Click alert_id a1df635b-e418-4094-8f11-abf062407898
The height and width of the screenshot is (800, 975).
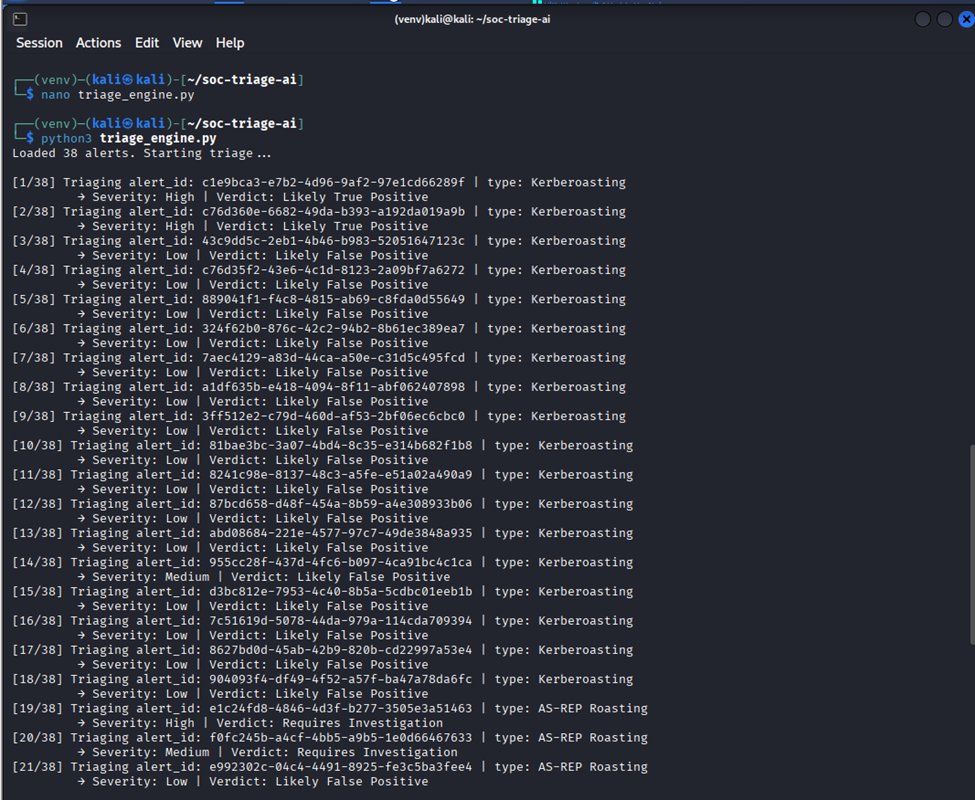click(333, 387)
